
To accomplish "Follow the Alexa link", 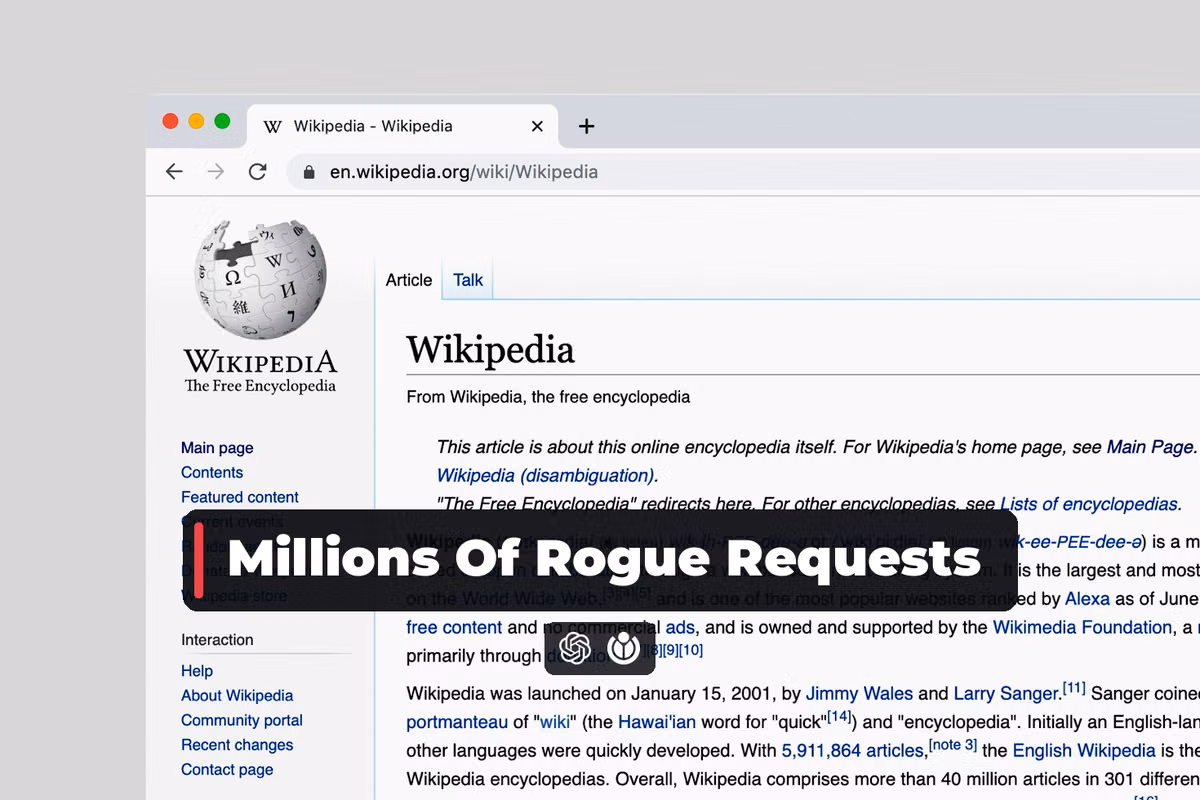I will (x=1087, y=599).
